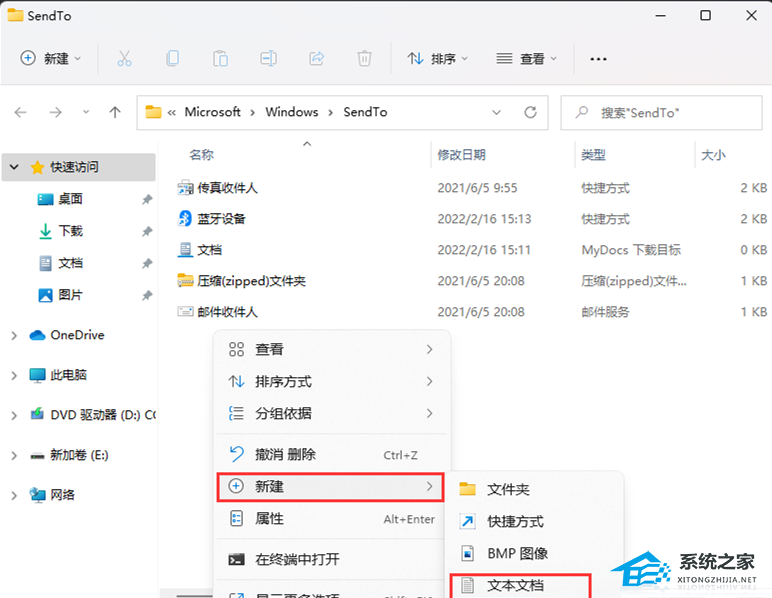Click the 修改日期 column header

pos(462,155)
